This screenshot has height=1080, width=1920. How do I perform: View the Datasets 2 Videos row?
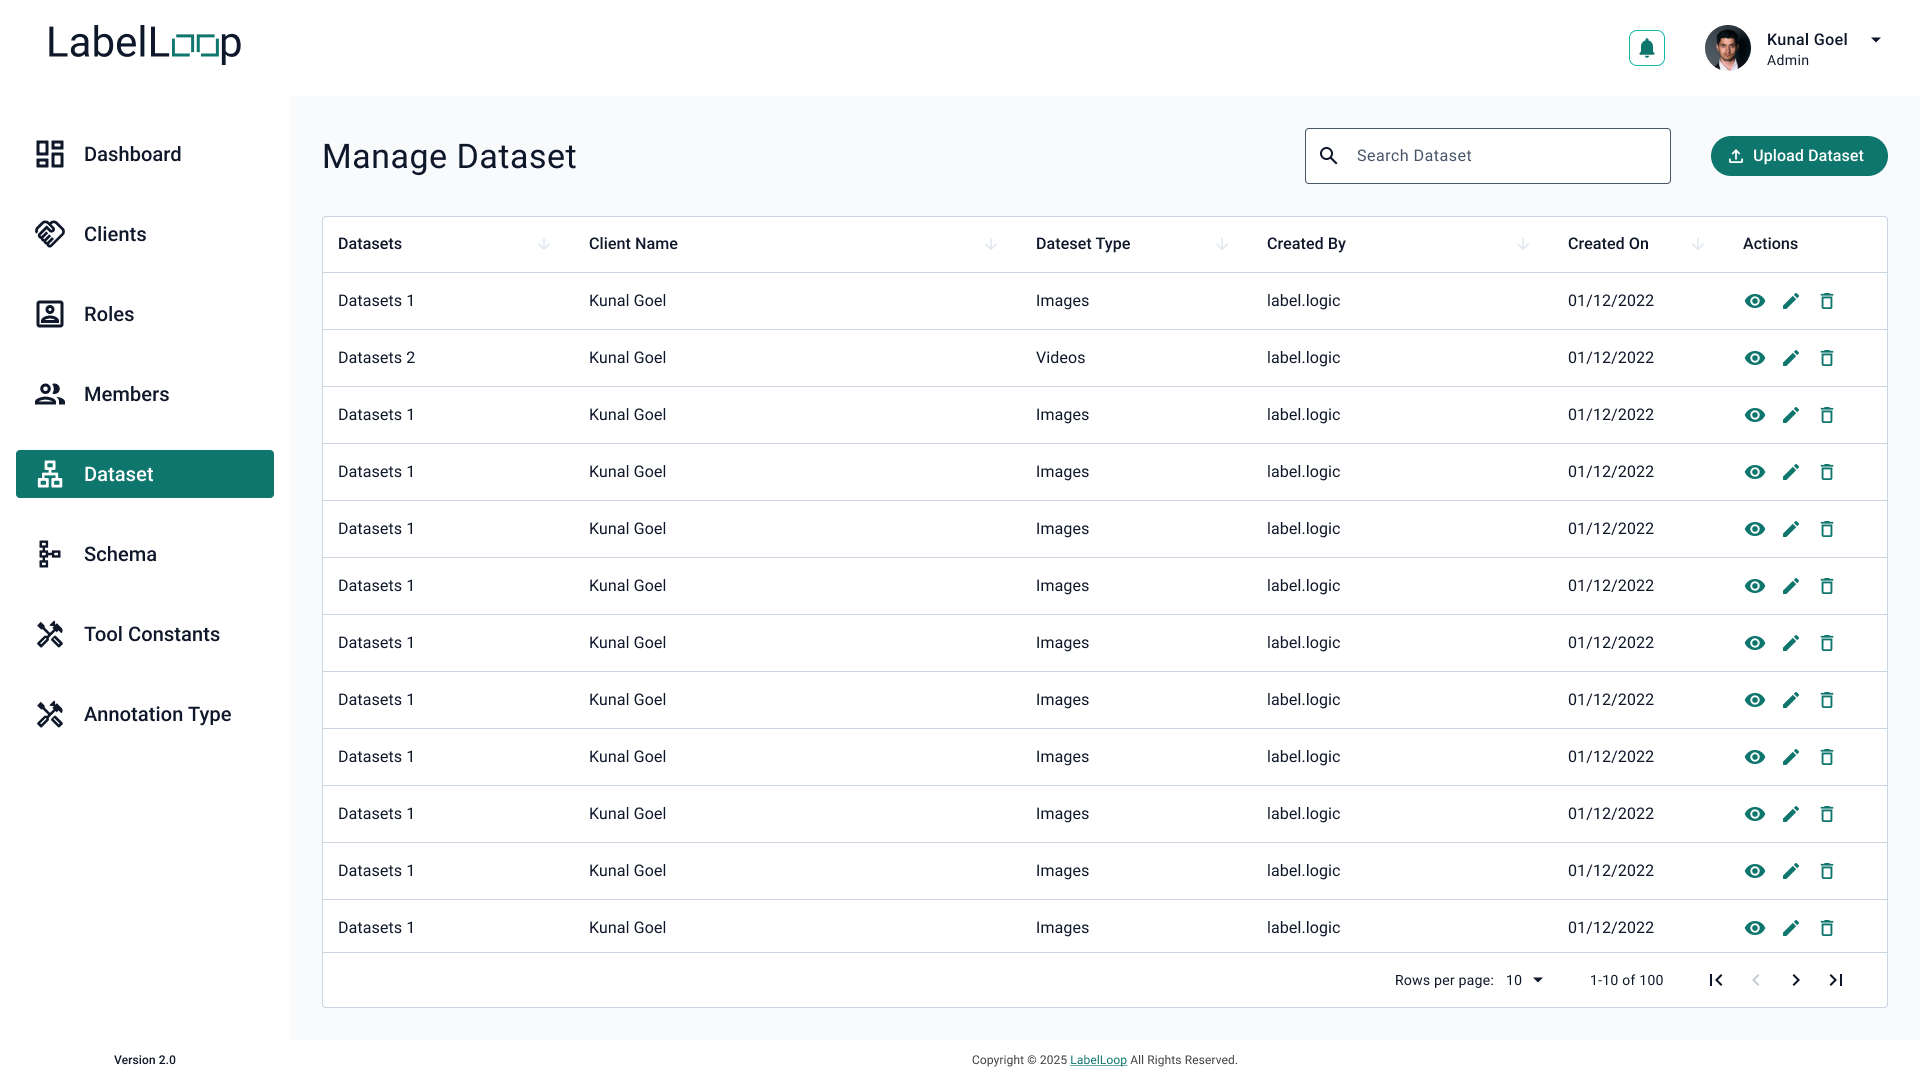(x=1755, y=358)
